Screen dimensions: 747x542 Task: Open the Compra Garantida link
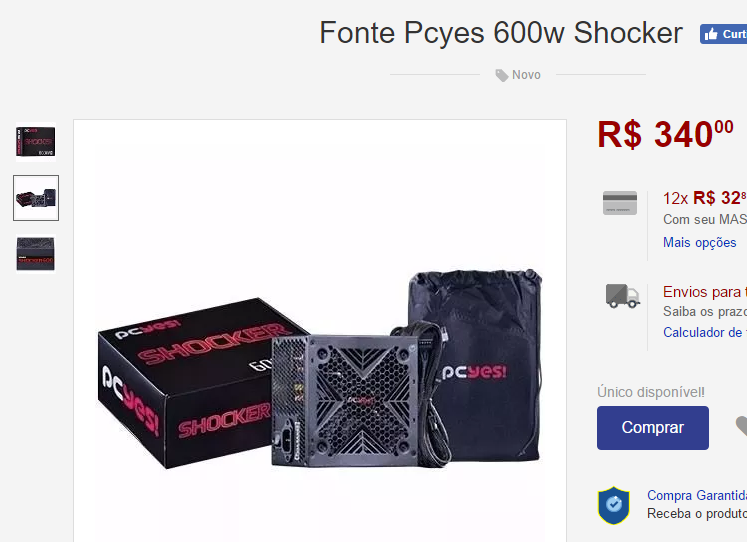pyautogui.click(x=697, y=495)
